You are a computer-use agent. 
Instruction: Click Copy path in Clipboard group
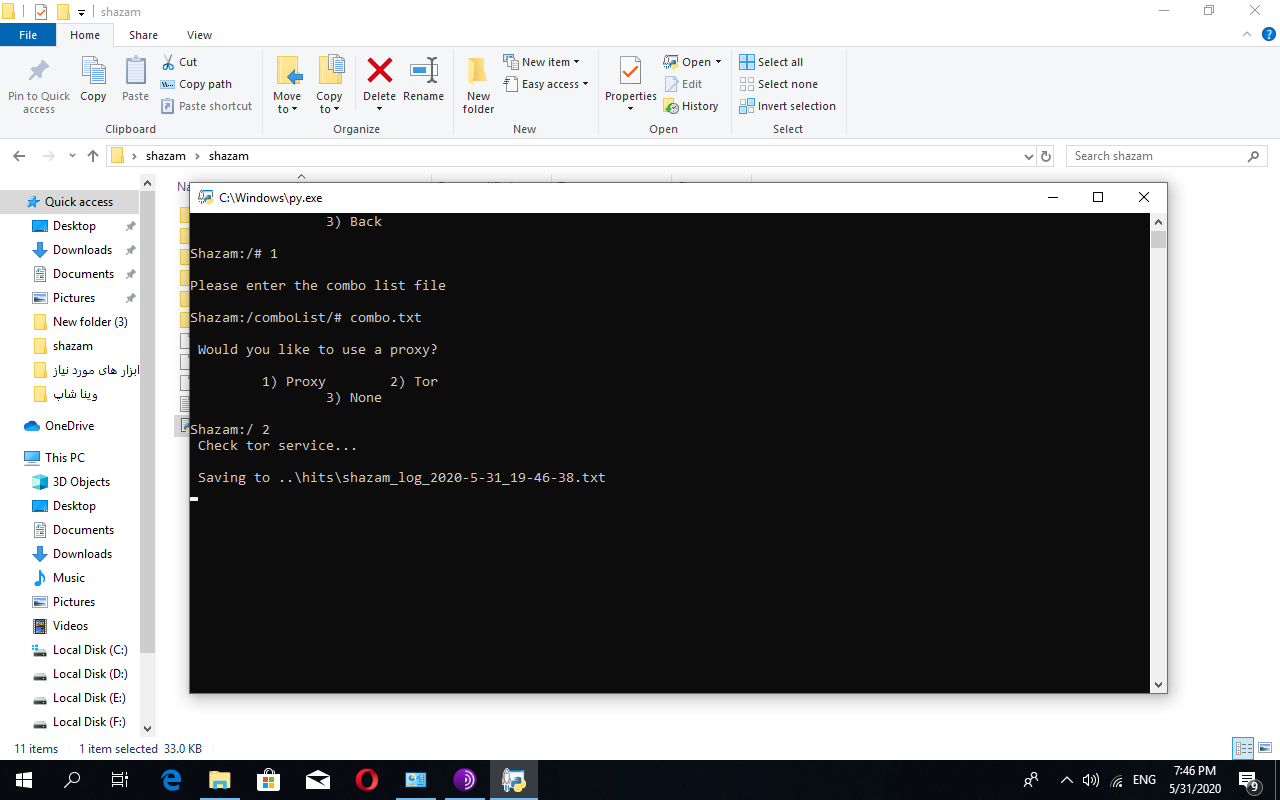[x=196, y=84]
